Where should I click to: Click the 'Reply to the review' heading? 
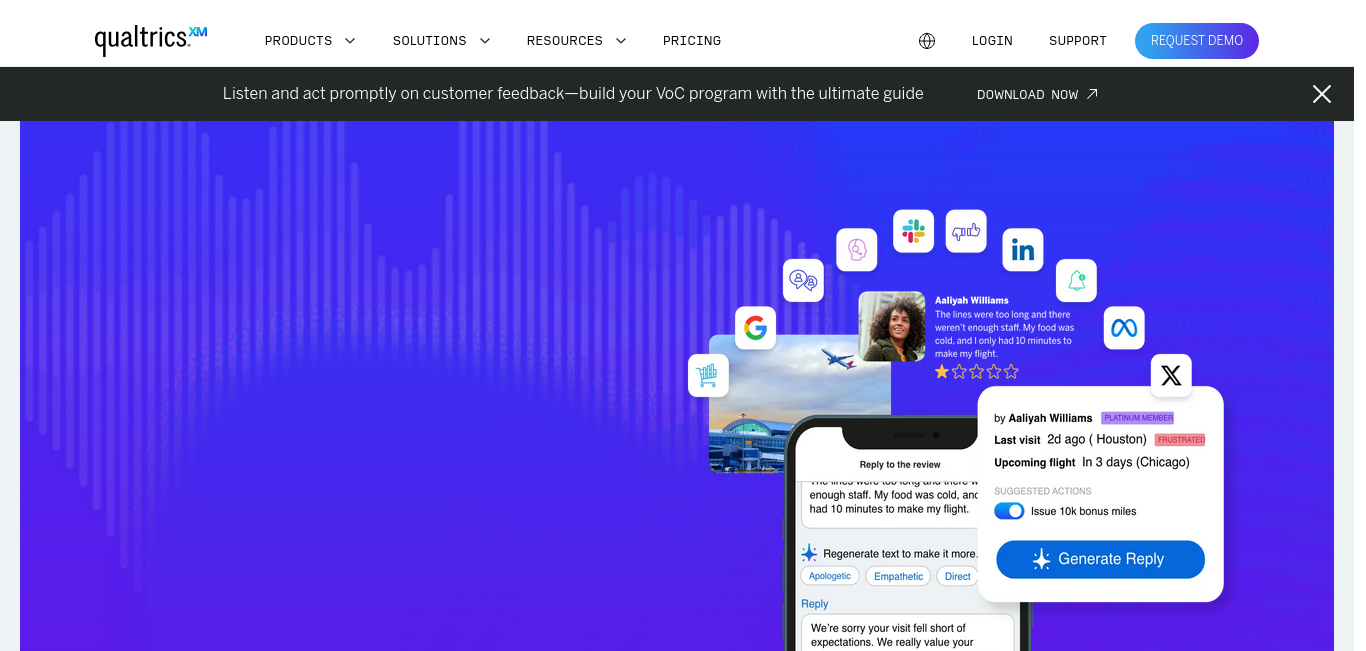(x=900, y=465)
